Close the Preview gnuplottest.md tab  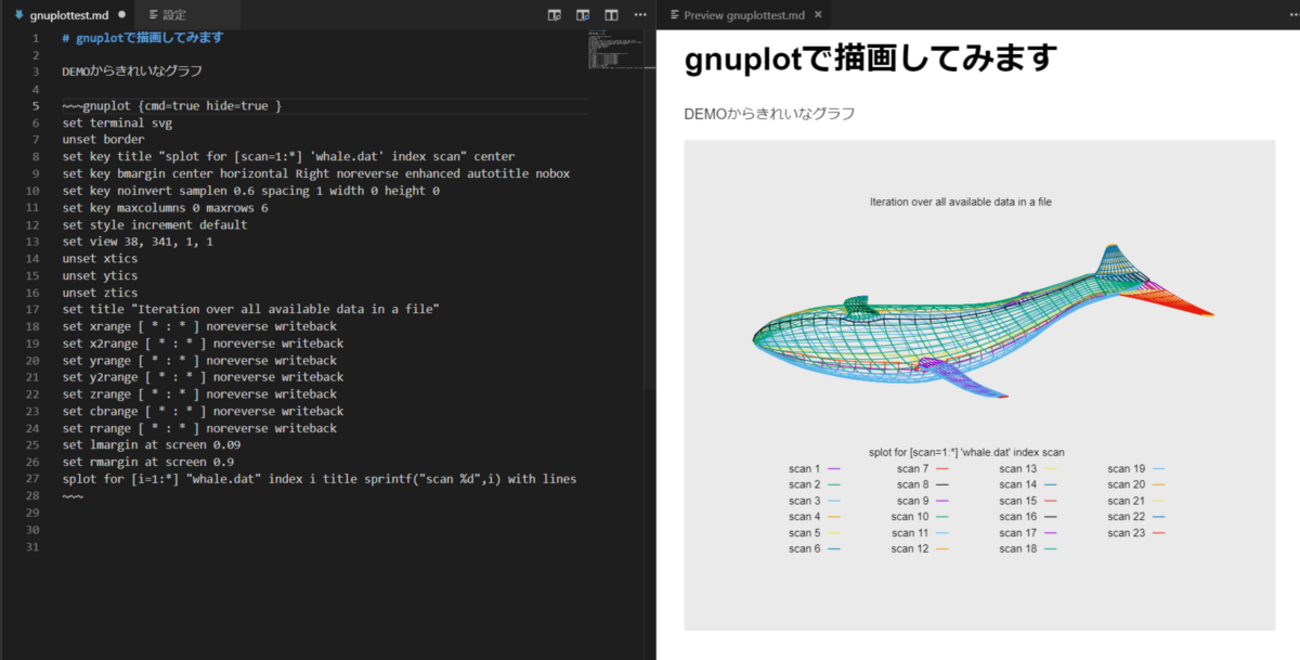[817, 15]
